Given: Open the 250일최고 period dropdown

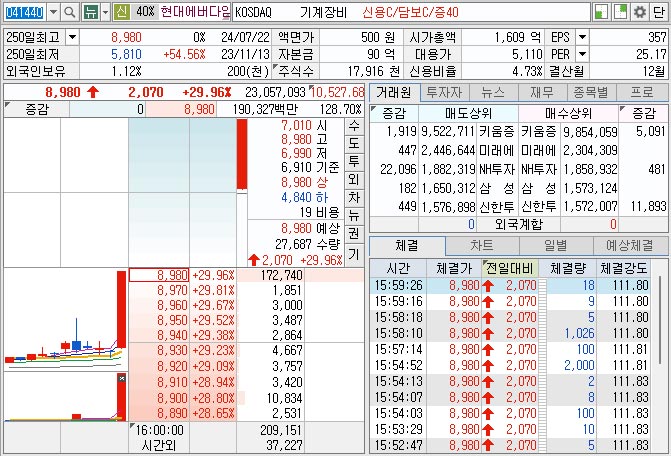Looking at the screenshot, I should point(72,37).
